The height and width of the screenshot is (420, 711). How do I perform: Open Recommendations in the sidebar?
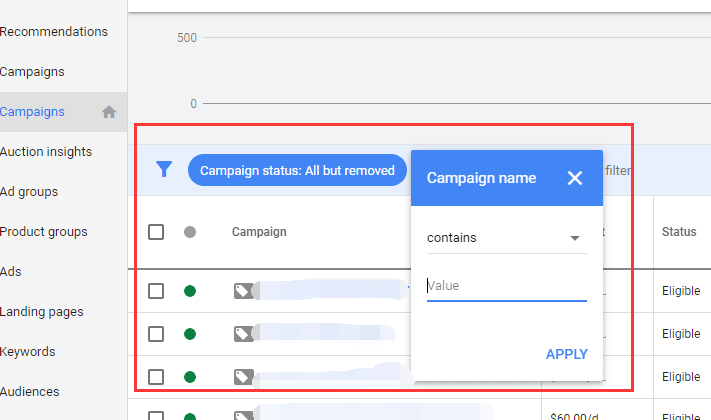point(54,32)
